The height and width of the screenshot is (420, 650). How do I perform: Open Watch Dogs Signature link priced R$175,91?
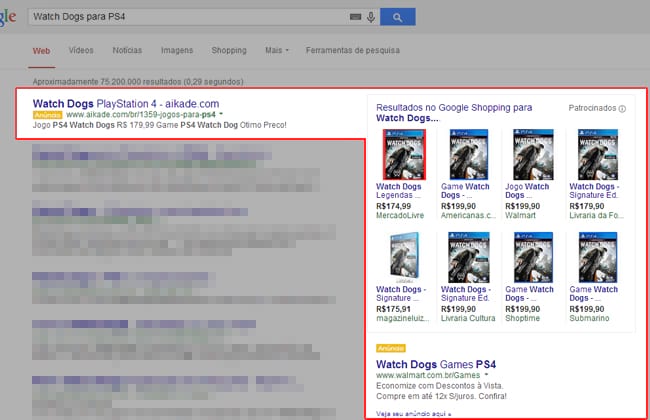tap(401, 294)
